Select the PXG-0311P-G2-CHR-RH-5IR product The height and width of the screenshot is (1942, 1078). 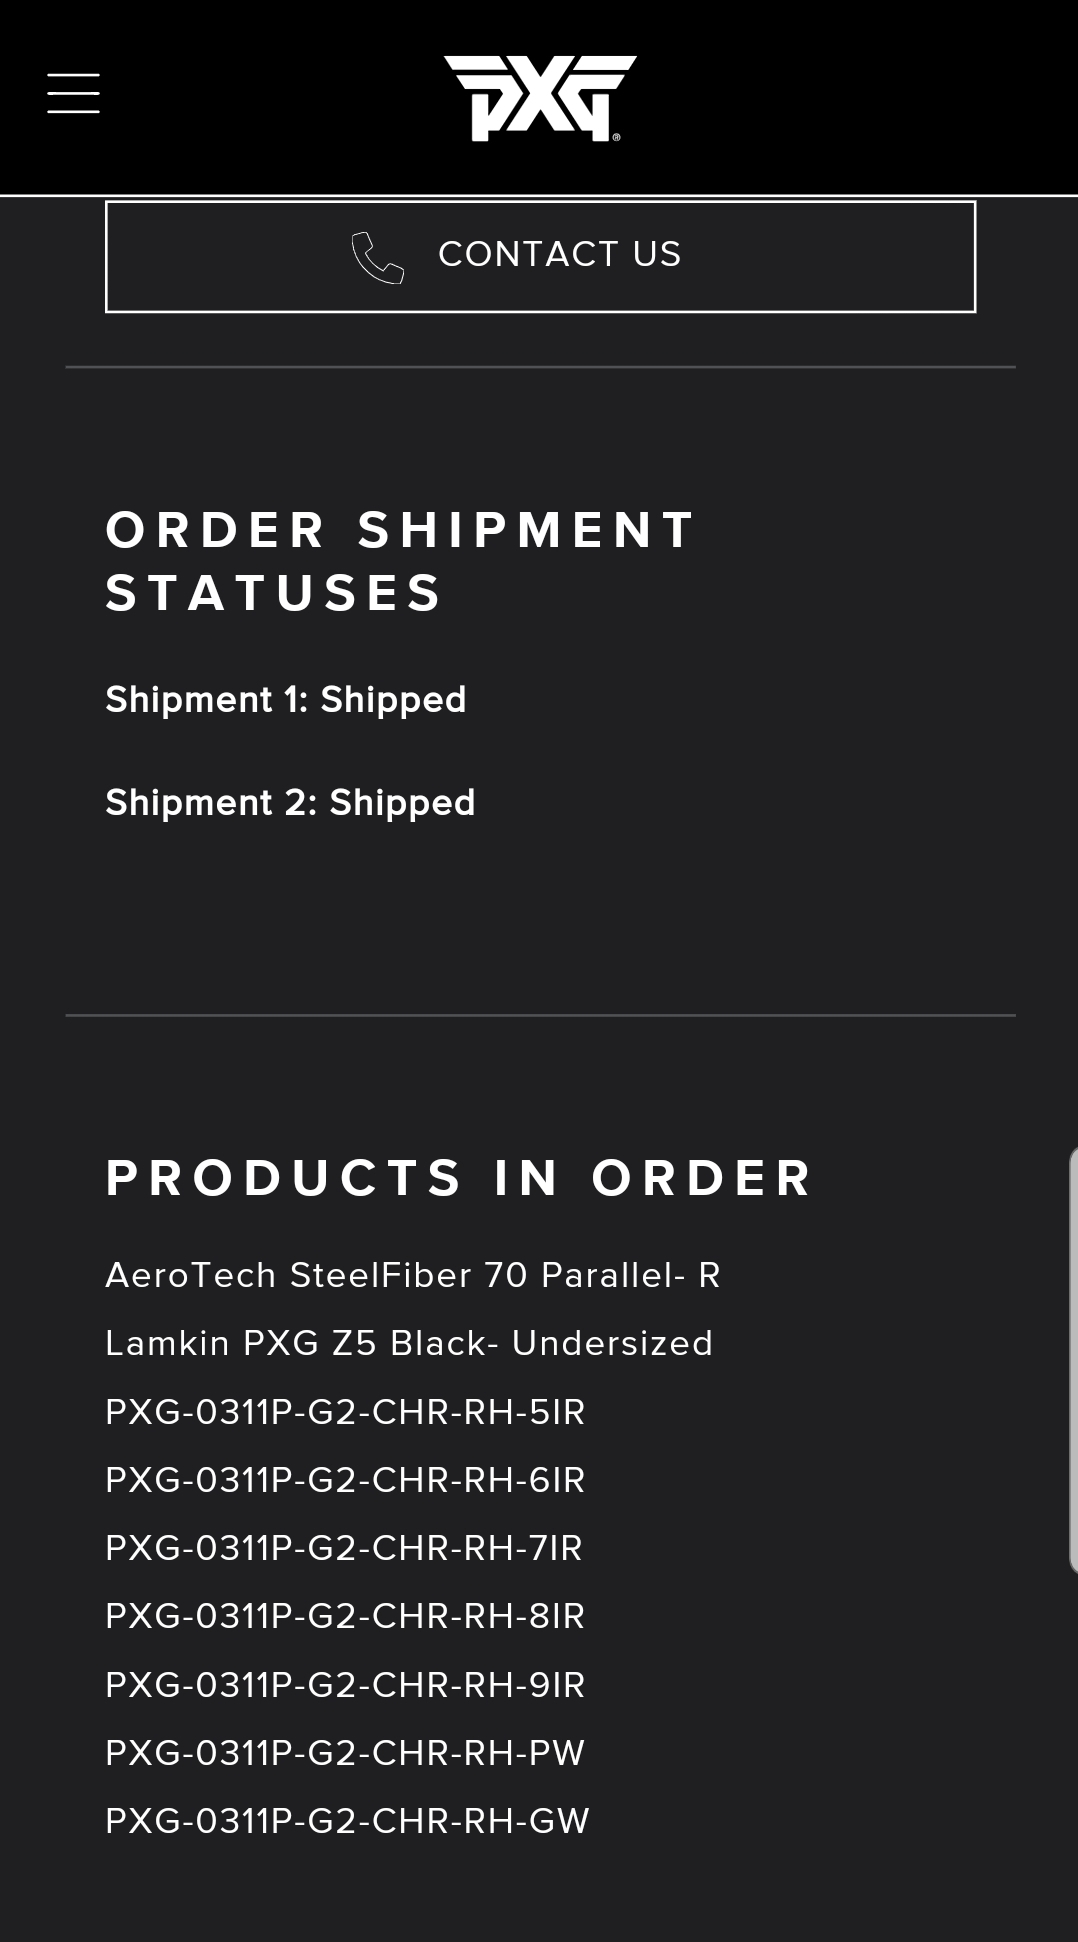[x=345, y=1412]
